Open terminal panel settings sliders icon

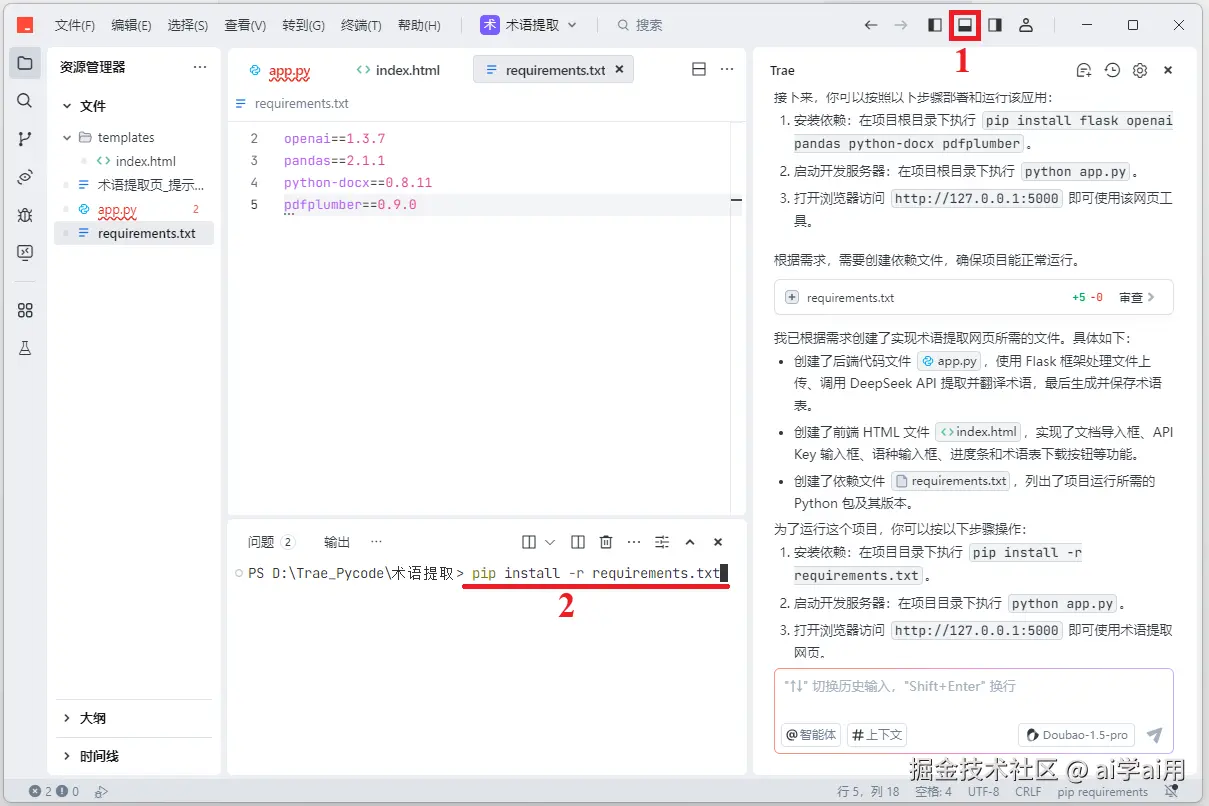[662, 542]
